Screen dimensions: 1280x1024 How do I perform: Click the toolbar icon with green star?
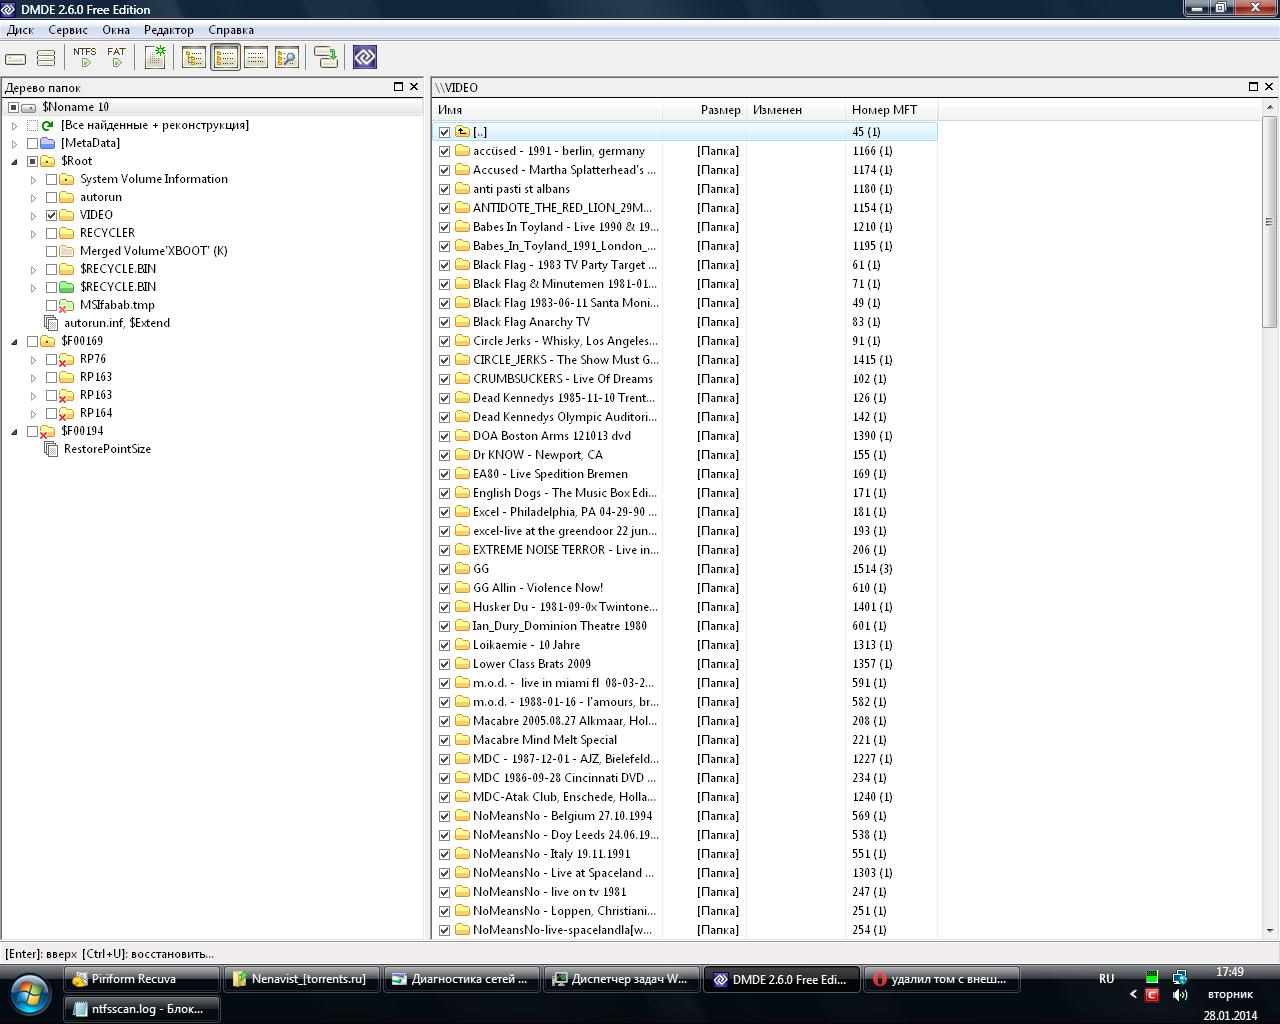(x=155, y=58)
